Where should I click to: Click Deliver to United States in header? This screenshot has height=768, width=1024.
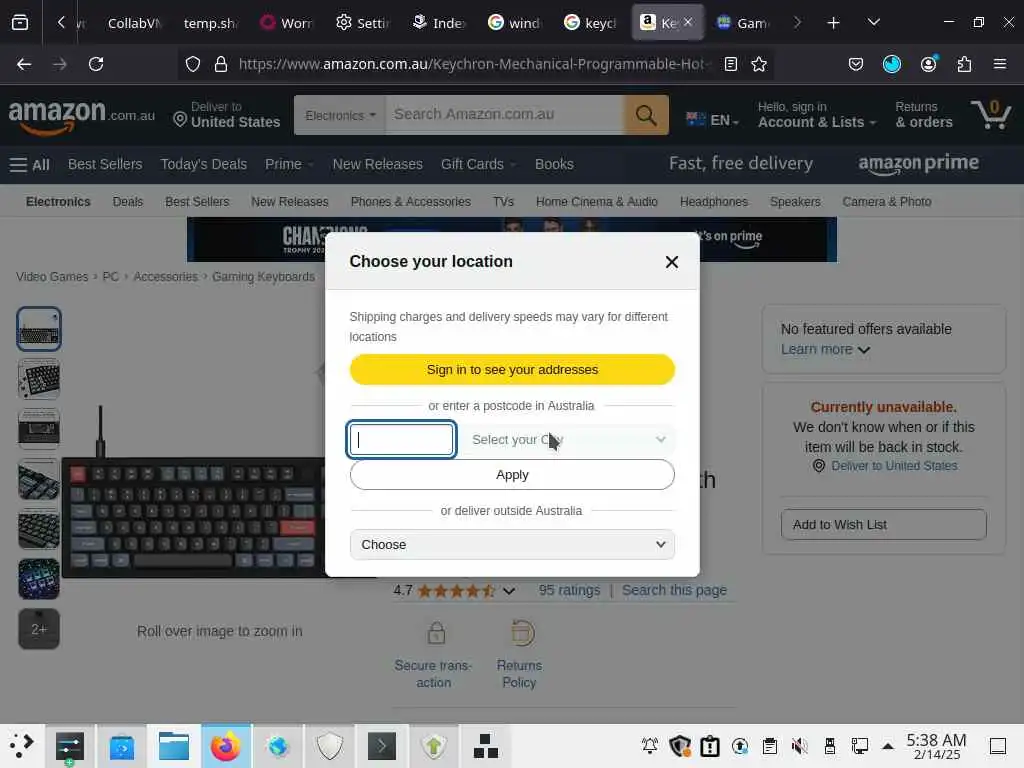(227, 115)
